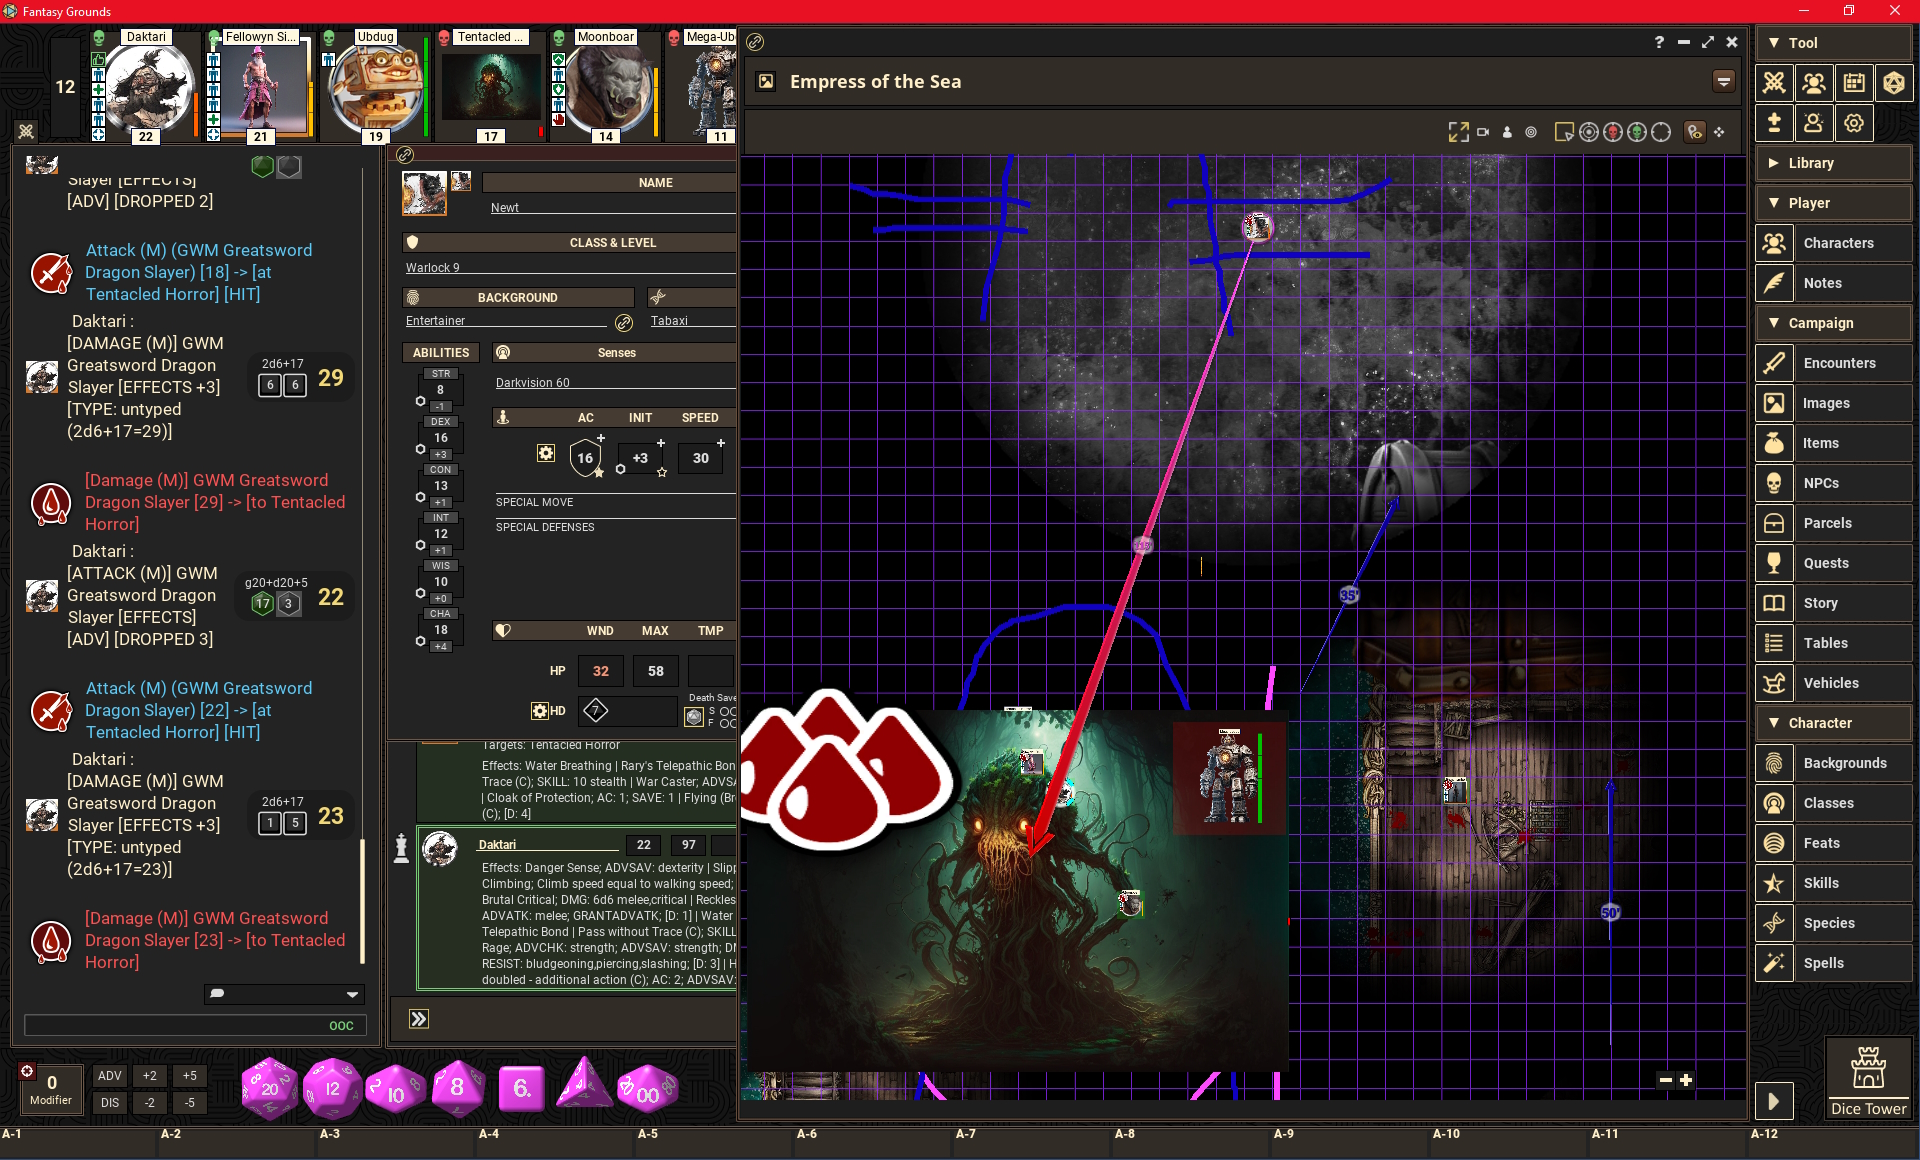
Task: Click the d12 die
Action: 332,1088
